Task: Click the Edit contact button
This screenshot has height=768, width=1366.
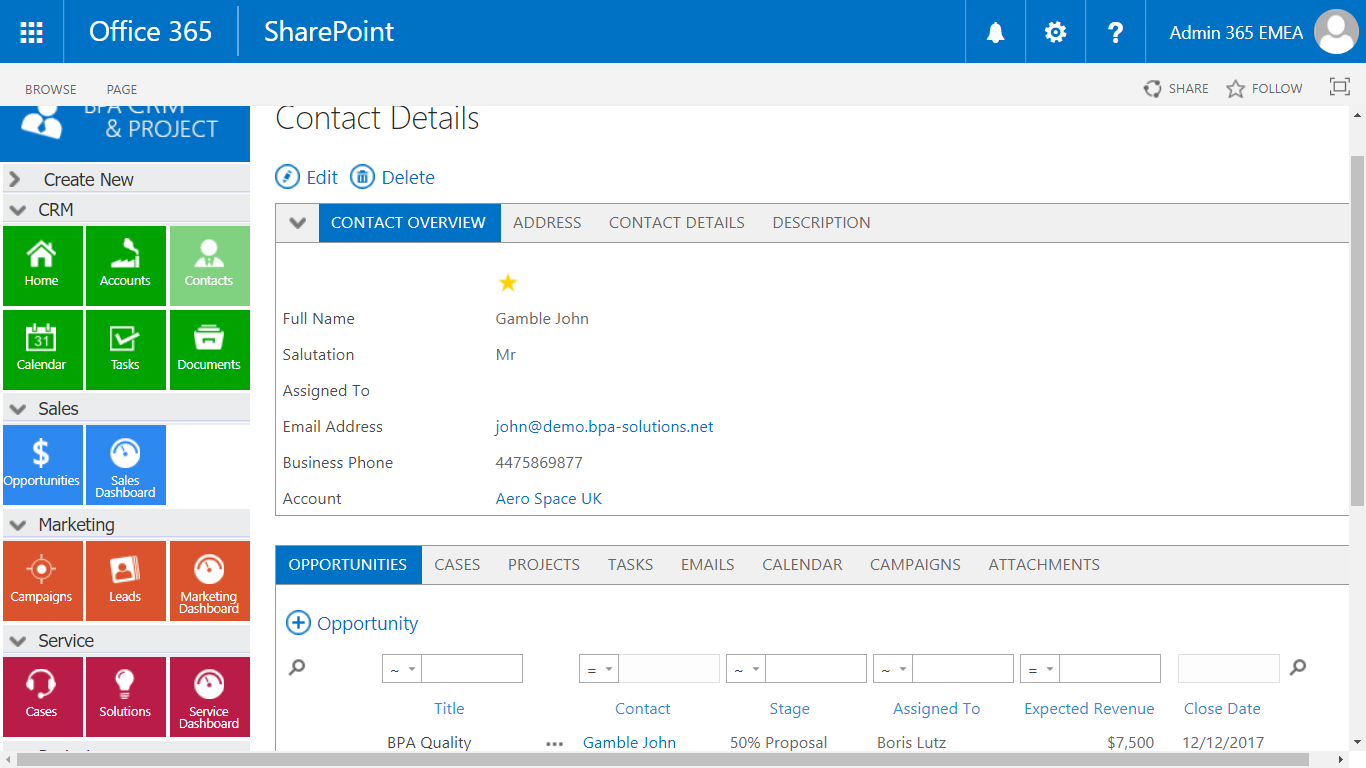Action: coord(307,177)
